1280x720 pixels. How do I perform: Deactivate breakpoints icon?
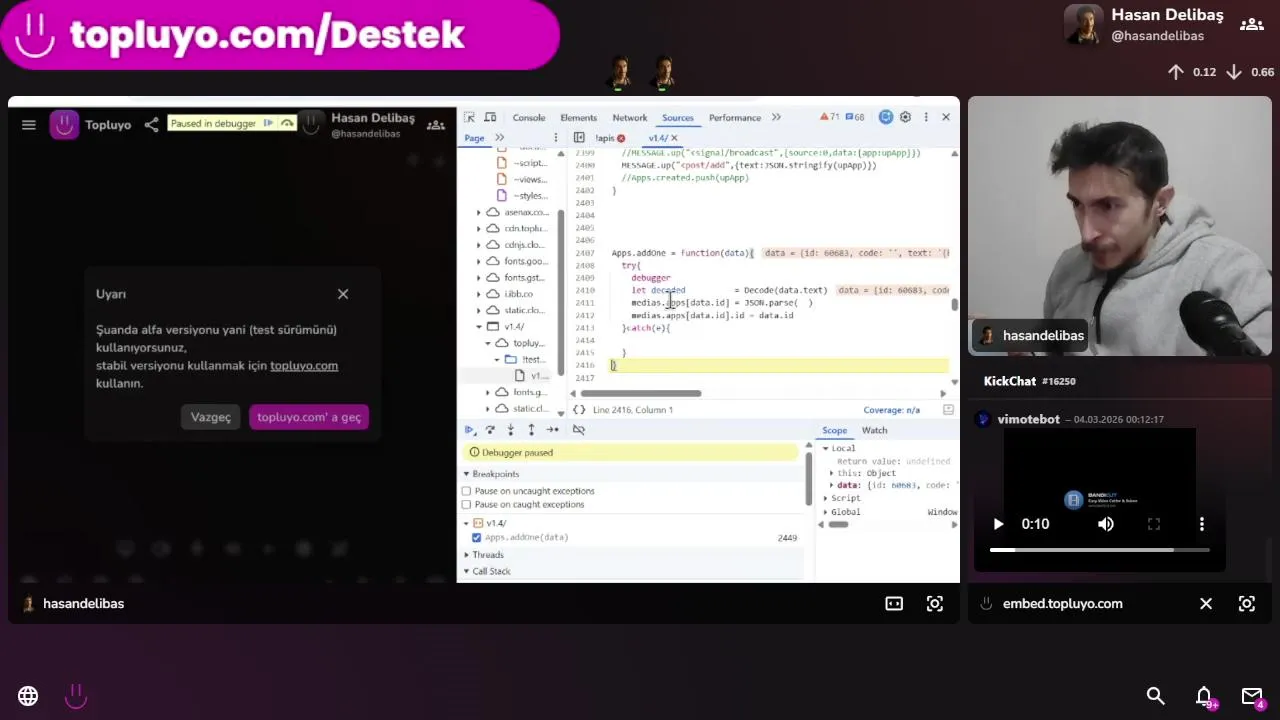coord(578,430)
